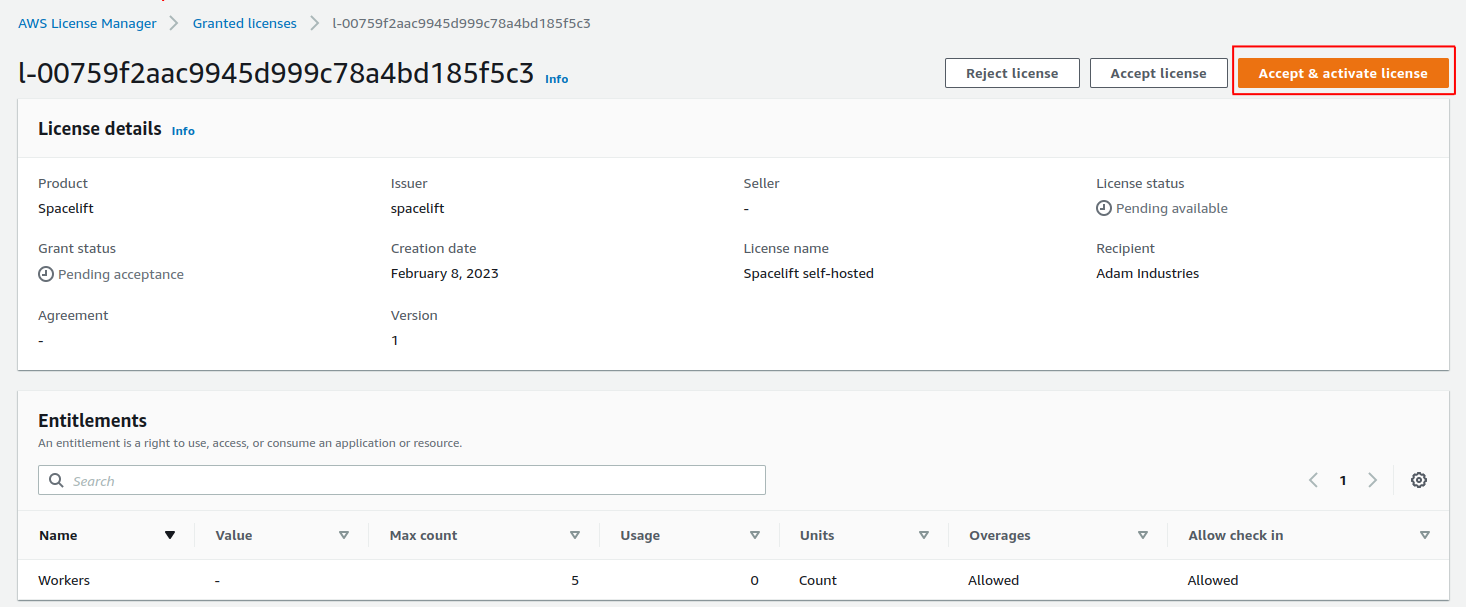Image resolution: width=1466 pixels, height=607 pixels.
Task: Open Granted licenses breadcrumb link
Action: click(244, 23)
